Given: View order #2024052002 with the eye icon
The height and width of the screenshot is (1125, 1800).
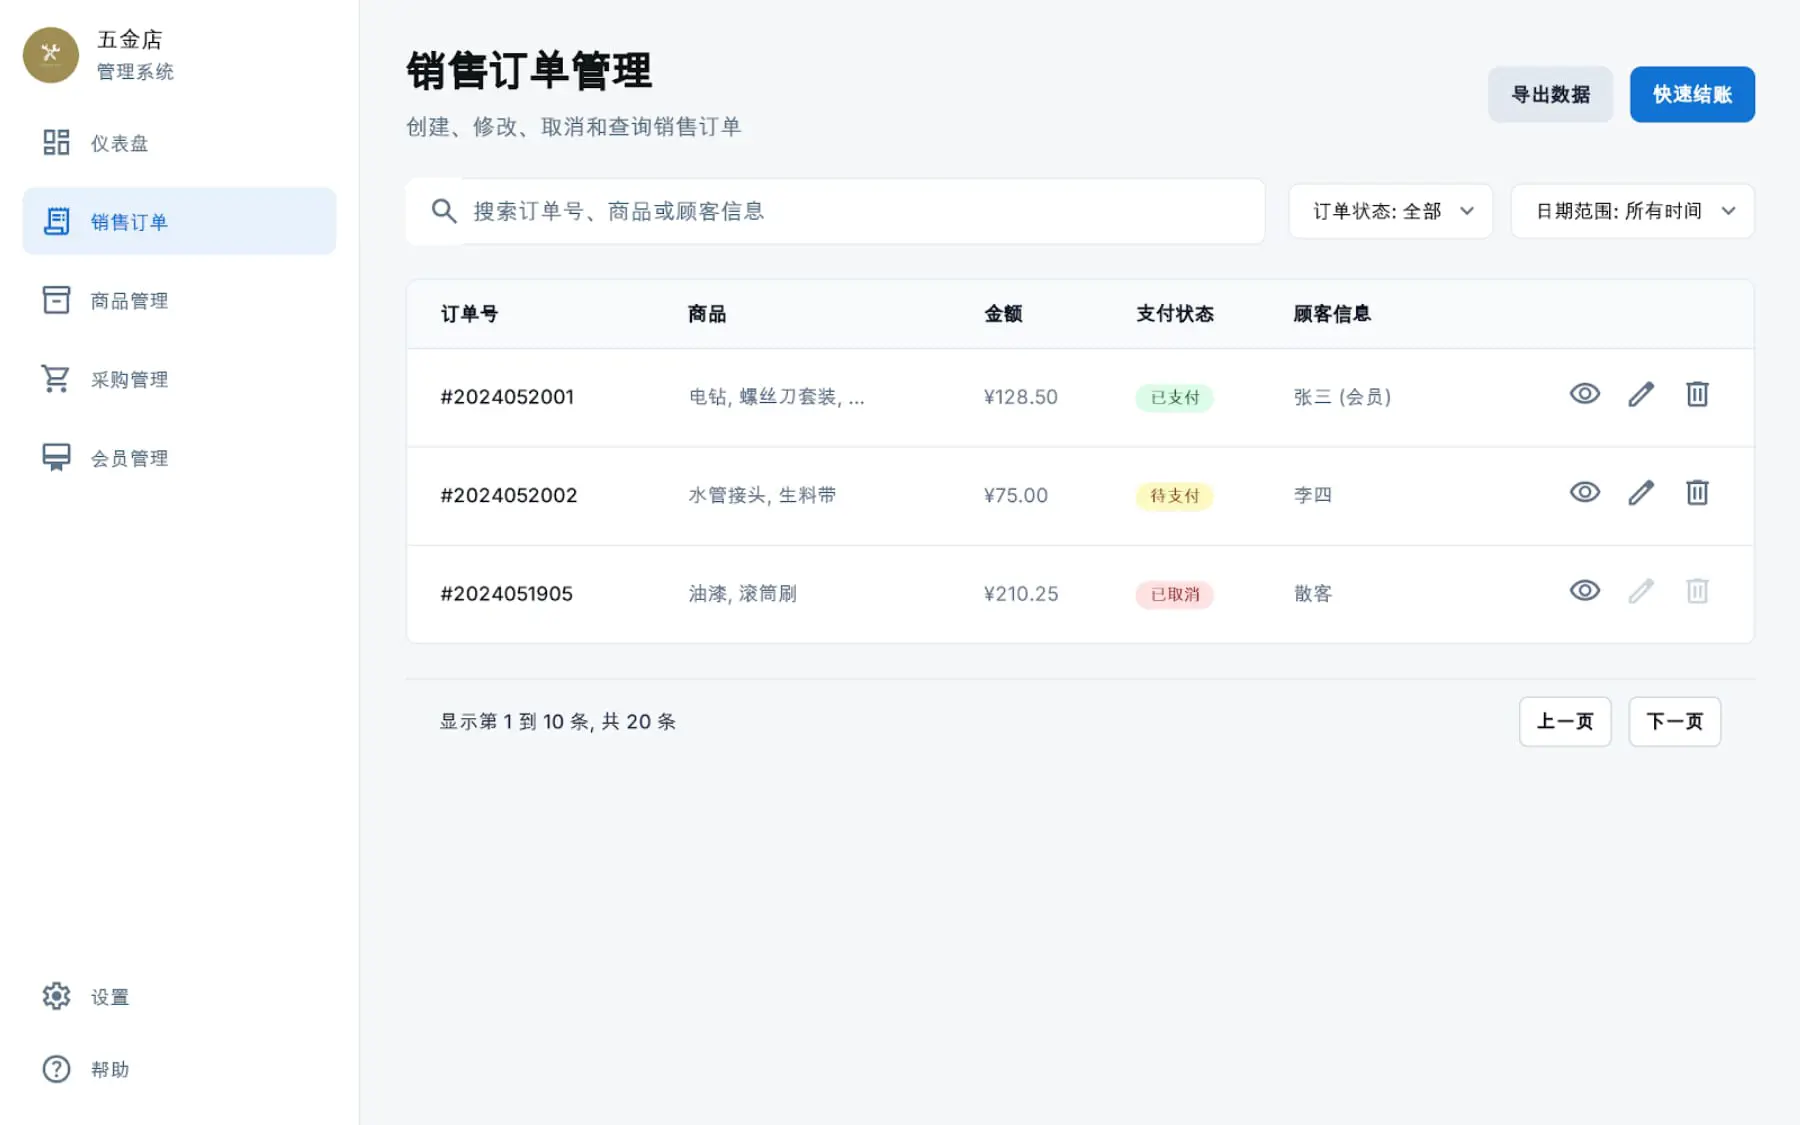Looking at the screenshot, I should 1584,492.
